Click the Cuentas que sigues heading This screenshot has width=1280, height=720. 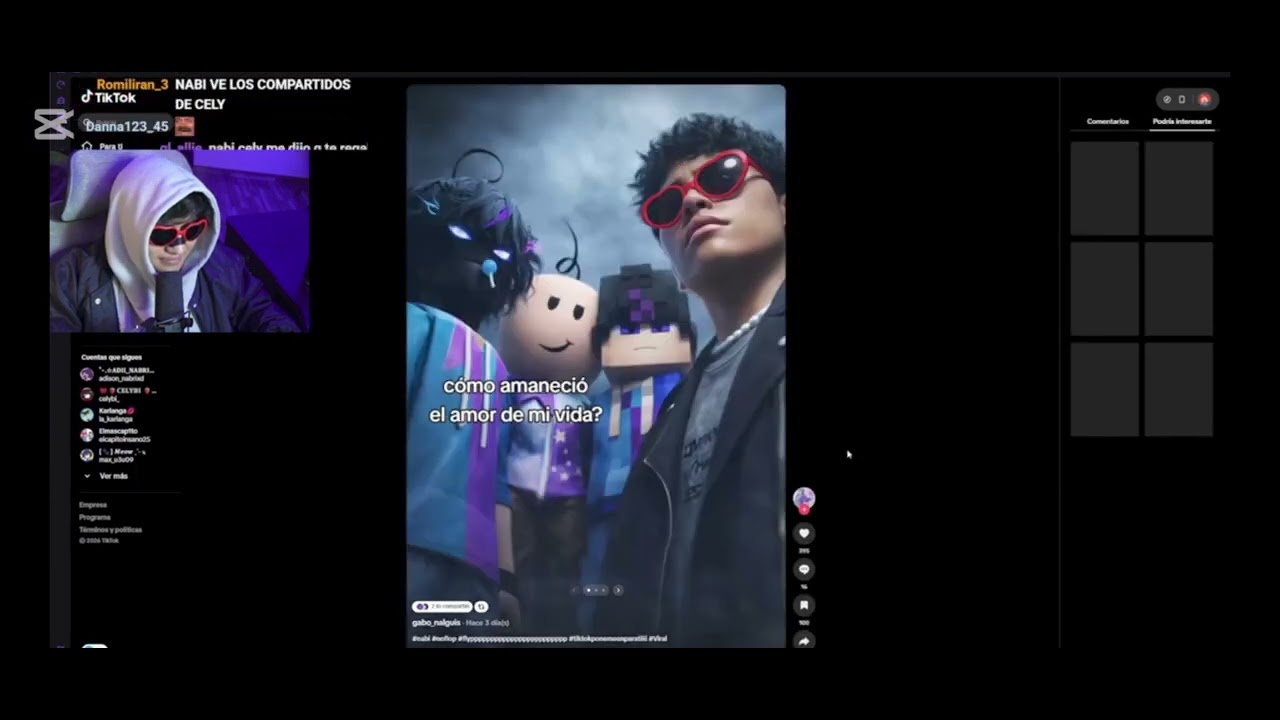111,357
